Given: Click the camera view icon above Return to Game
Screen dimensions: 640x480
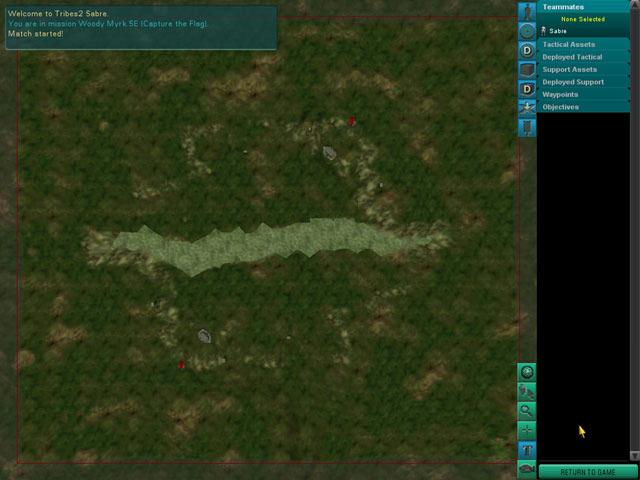Looking at the screenshot, I should coord(527,469).
